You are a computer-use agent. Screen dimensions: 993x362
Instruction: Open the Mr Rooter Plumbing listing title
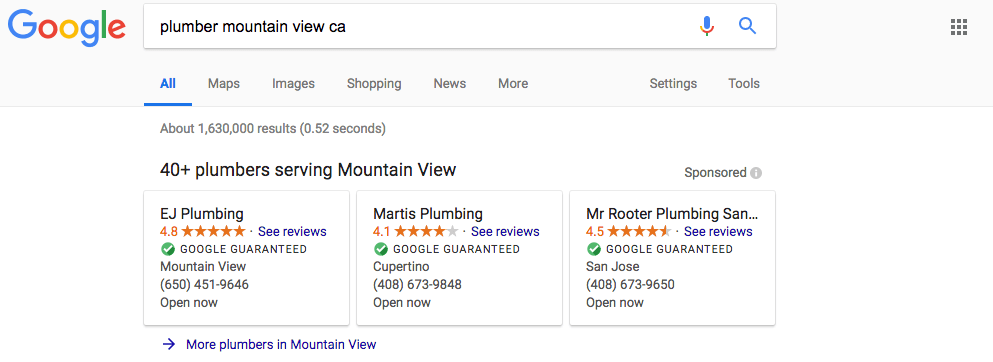tap(672, 213)
